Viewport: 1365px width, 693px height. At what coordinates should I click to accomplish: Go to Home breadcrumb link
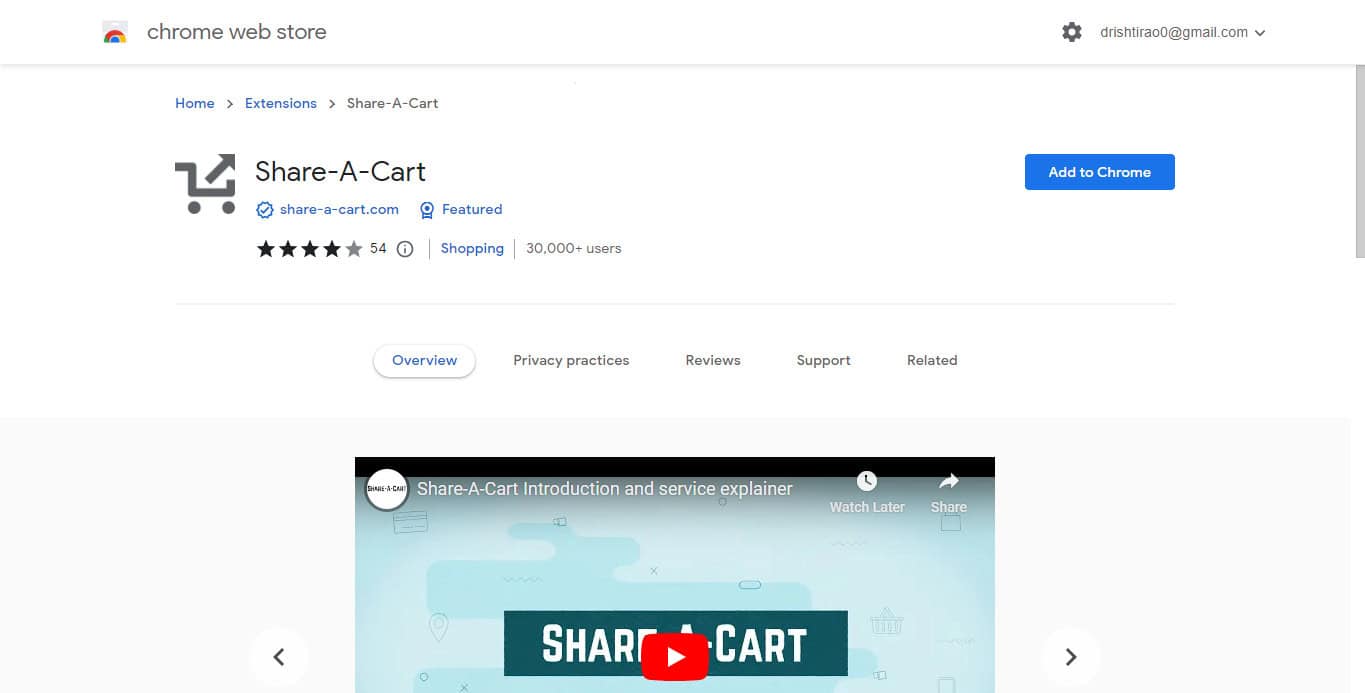(195, 103)
